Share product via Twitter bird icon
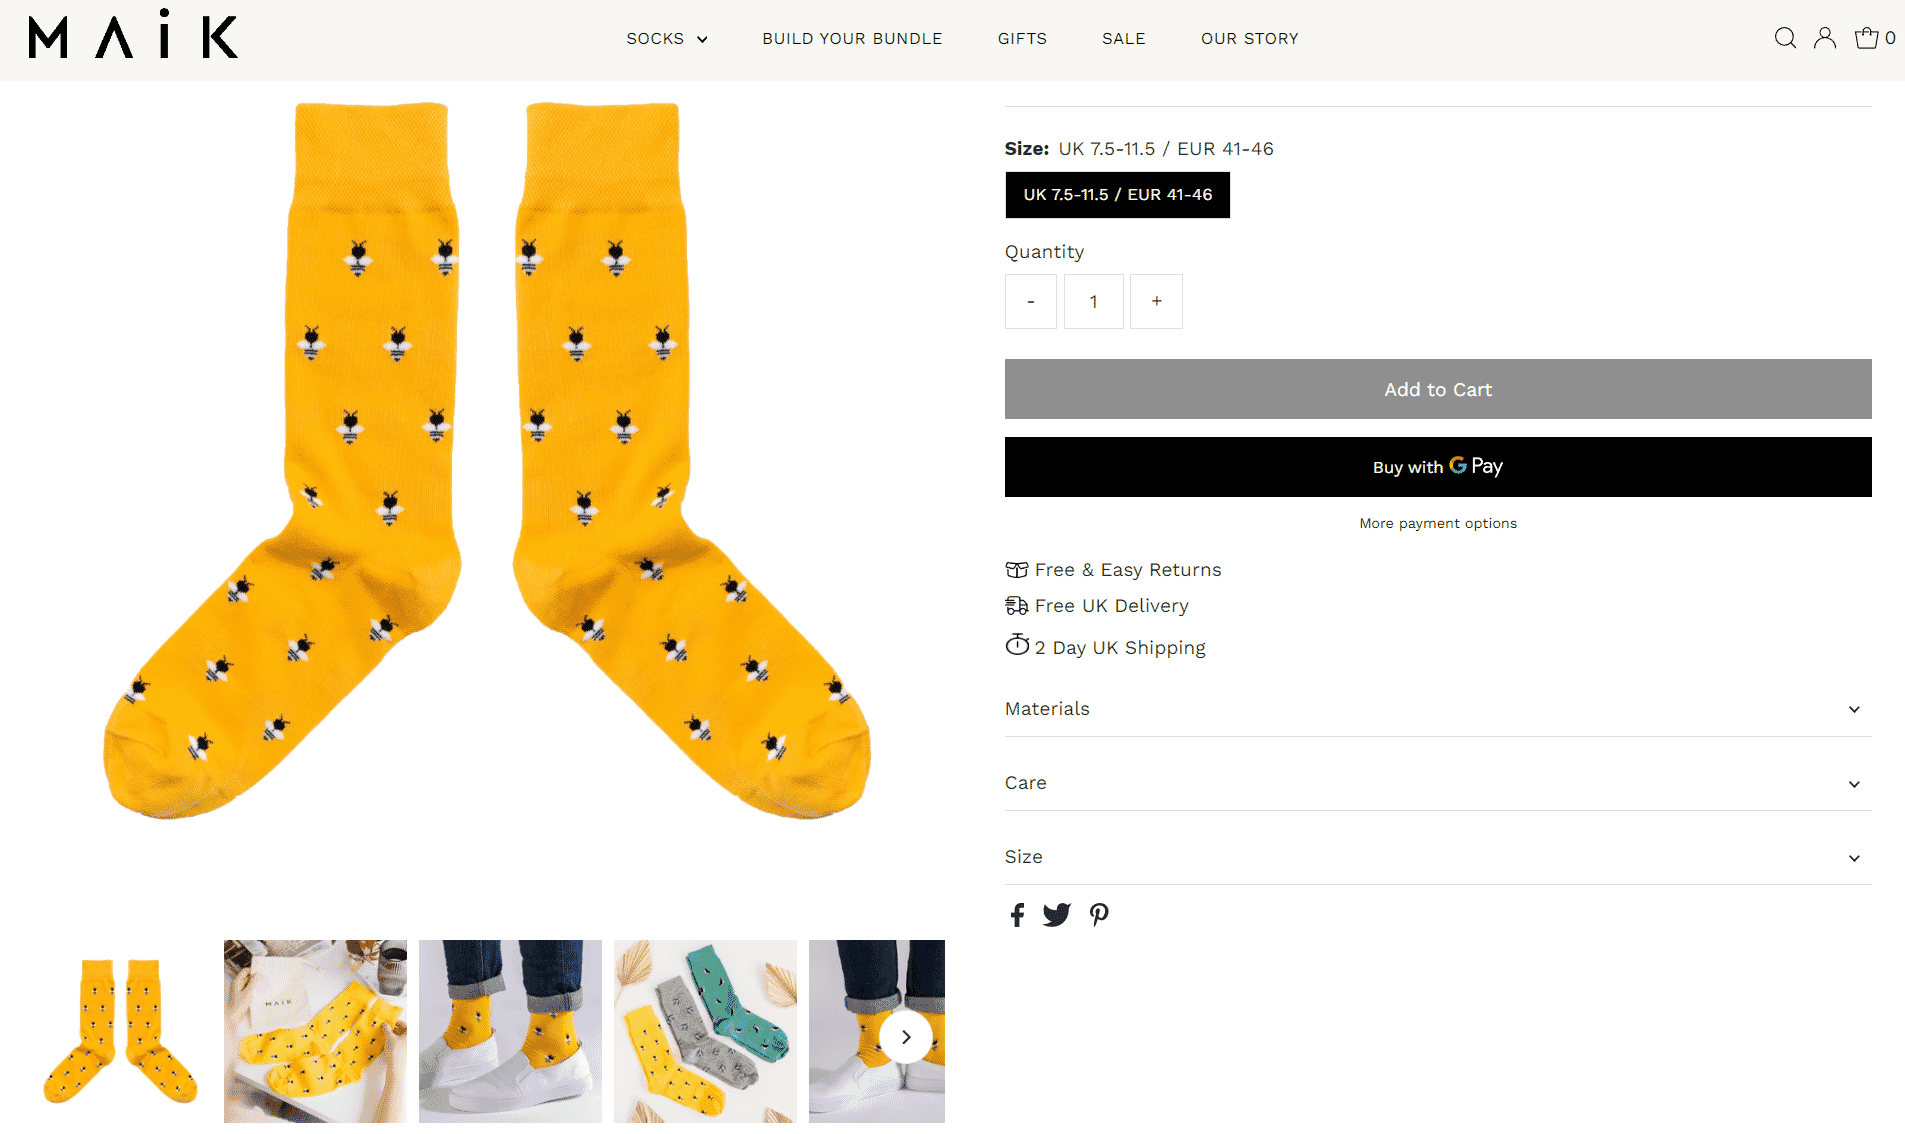 [1057, 915]
